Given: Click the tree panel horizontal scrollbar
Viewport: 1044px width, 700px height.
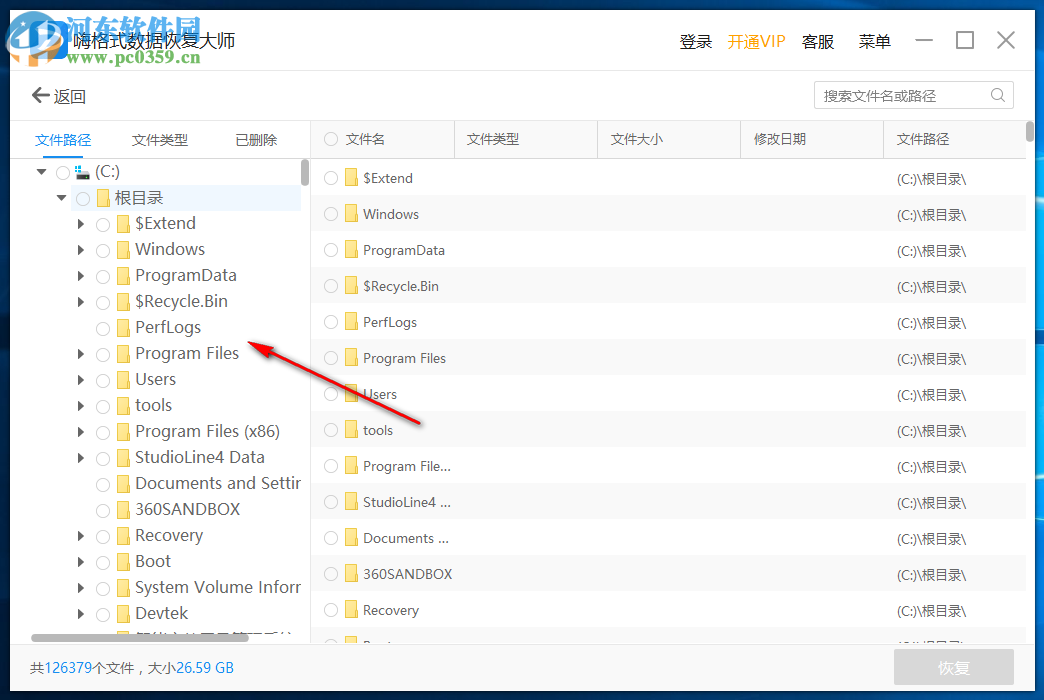Looking at the screenshot, I should (140, 638).
